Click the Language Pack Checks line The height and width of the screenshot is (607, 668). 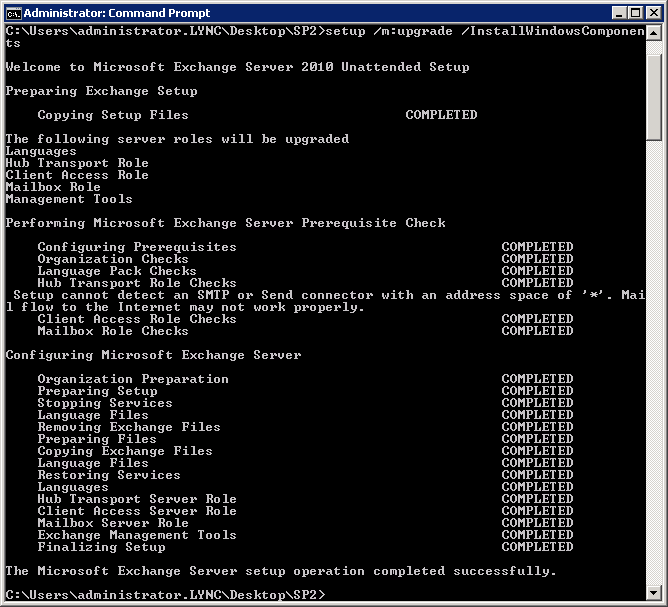coord(117,271)
